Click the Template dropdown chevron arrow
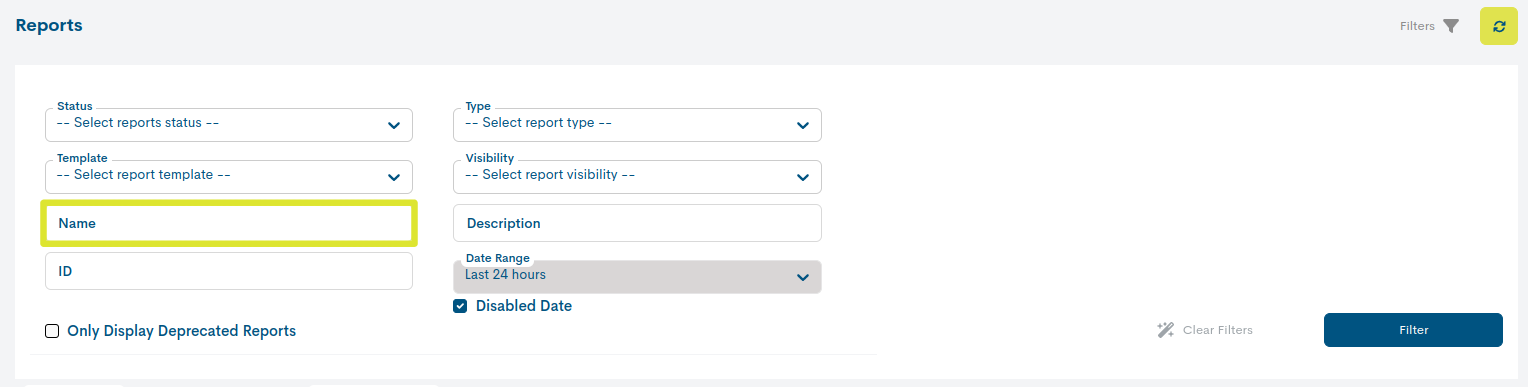Image resolution: width=1528 pixels, height=387 pixels. [393, 177]
